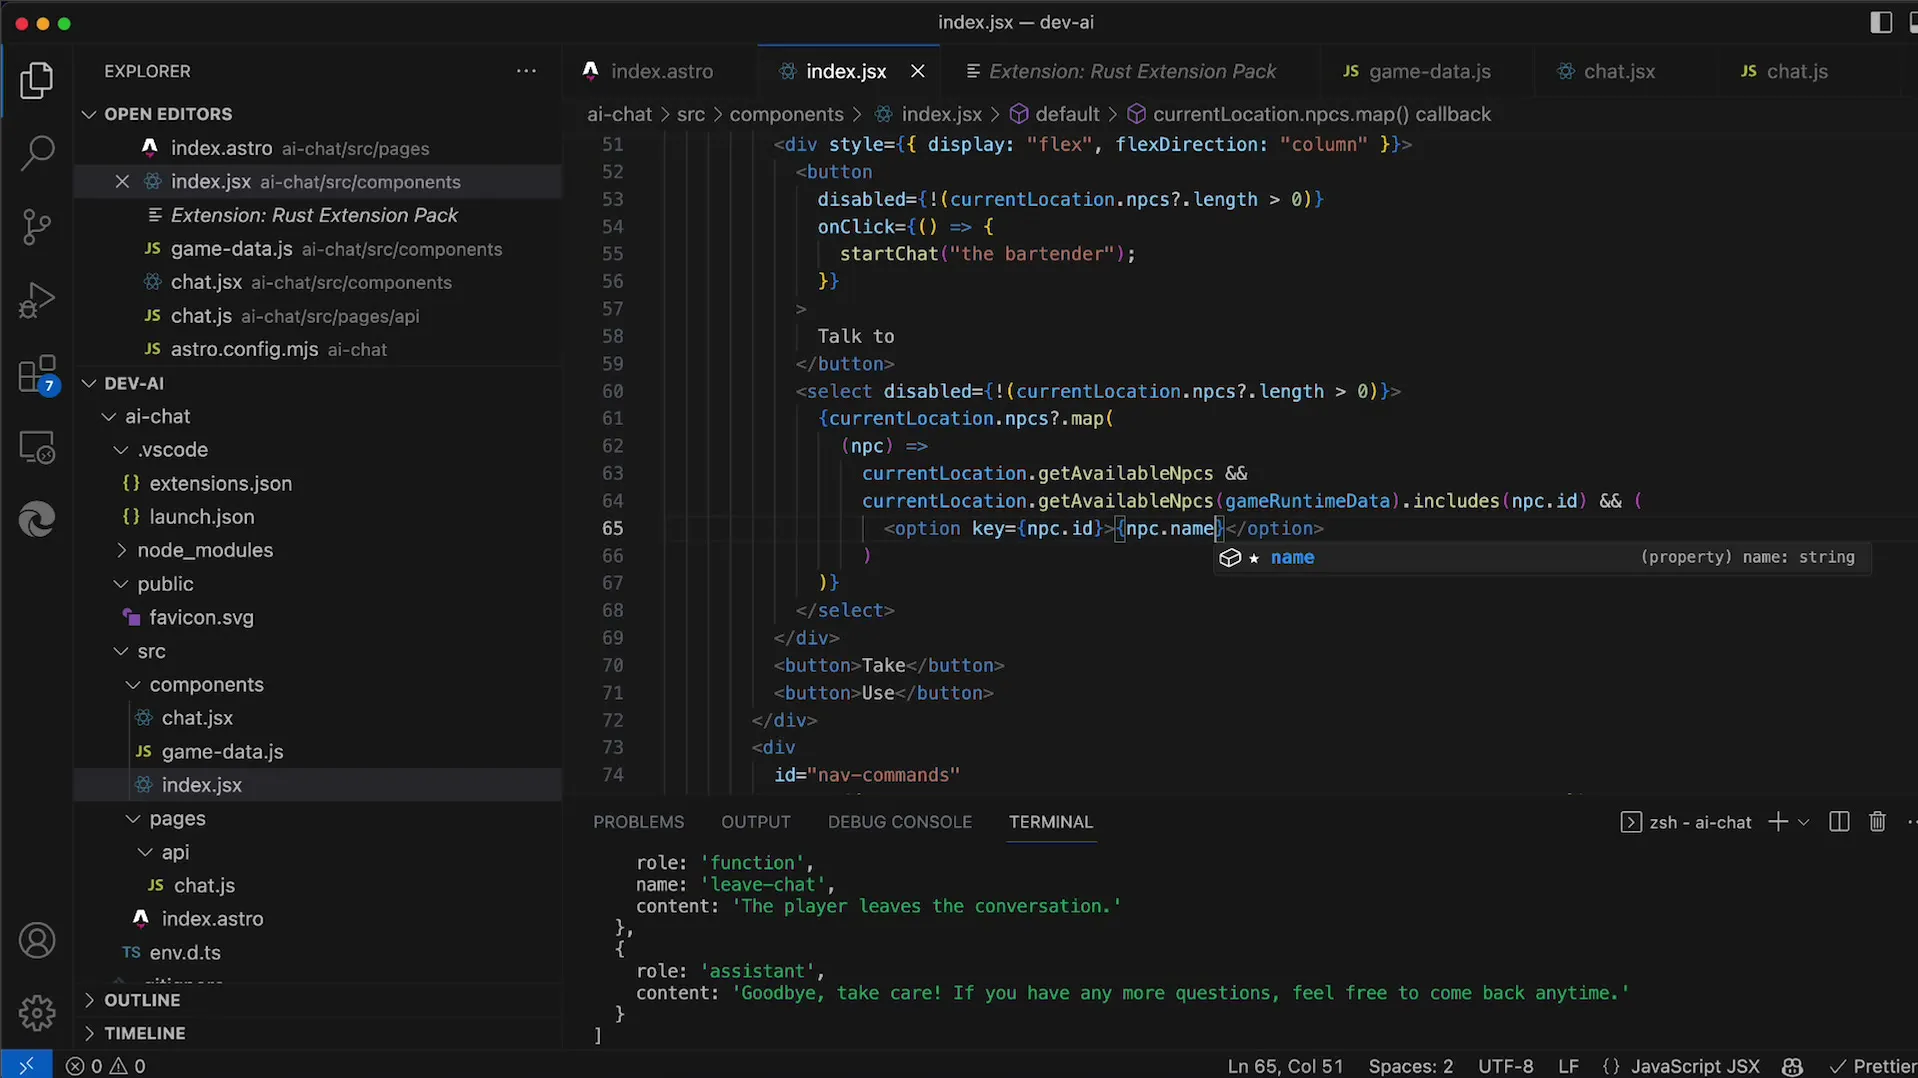This screenshot has height=1078, width=1918.
Task: Click Prettier formatter status item
Action: (1873, 1066)
